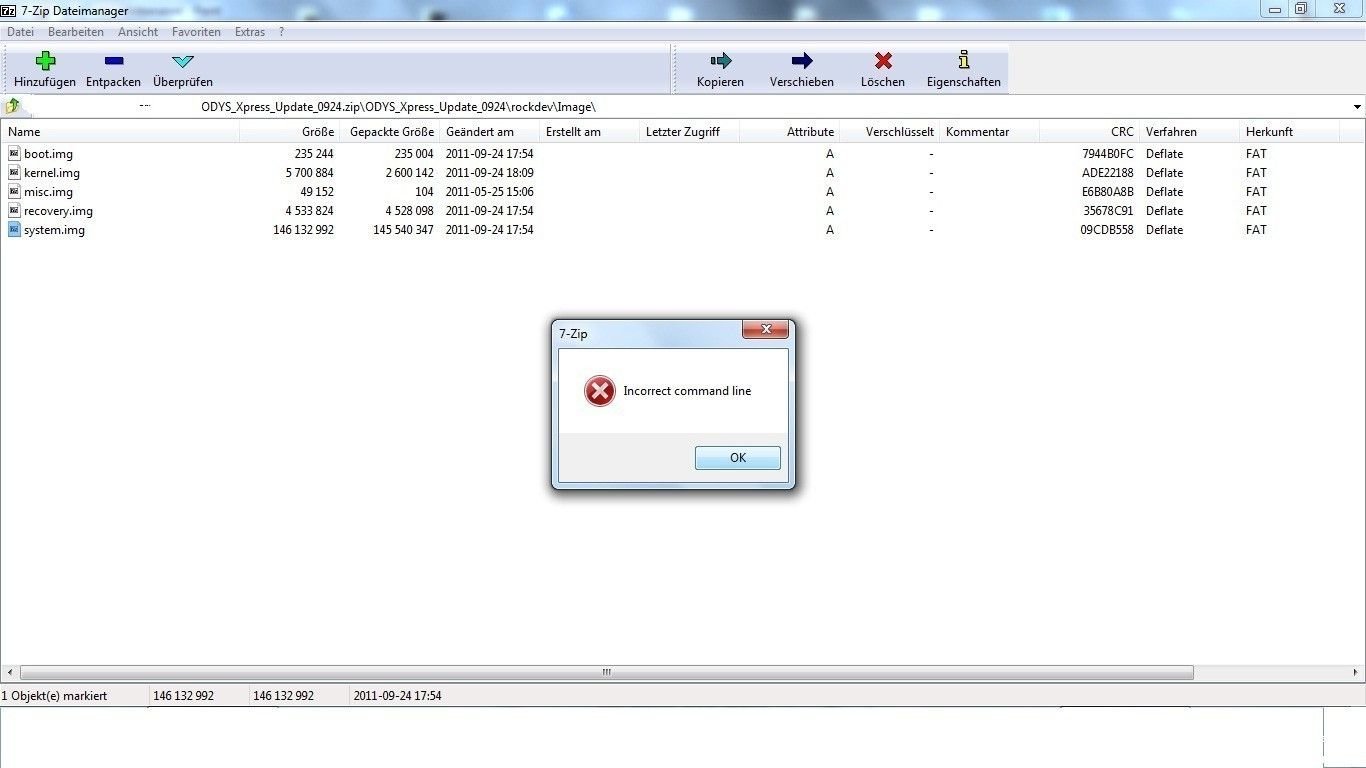Open the Extras menu

pos(250,32)
